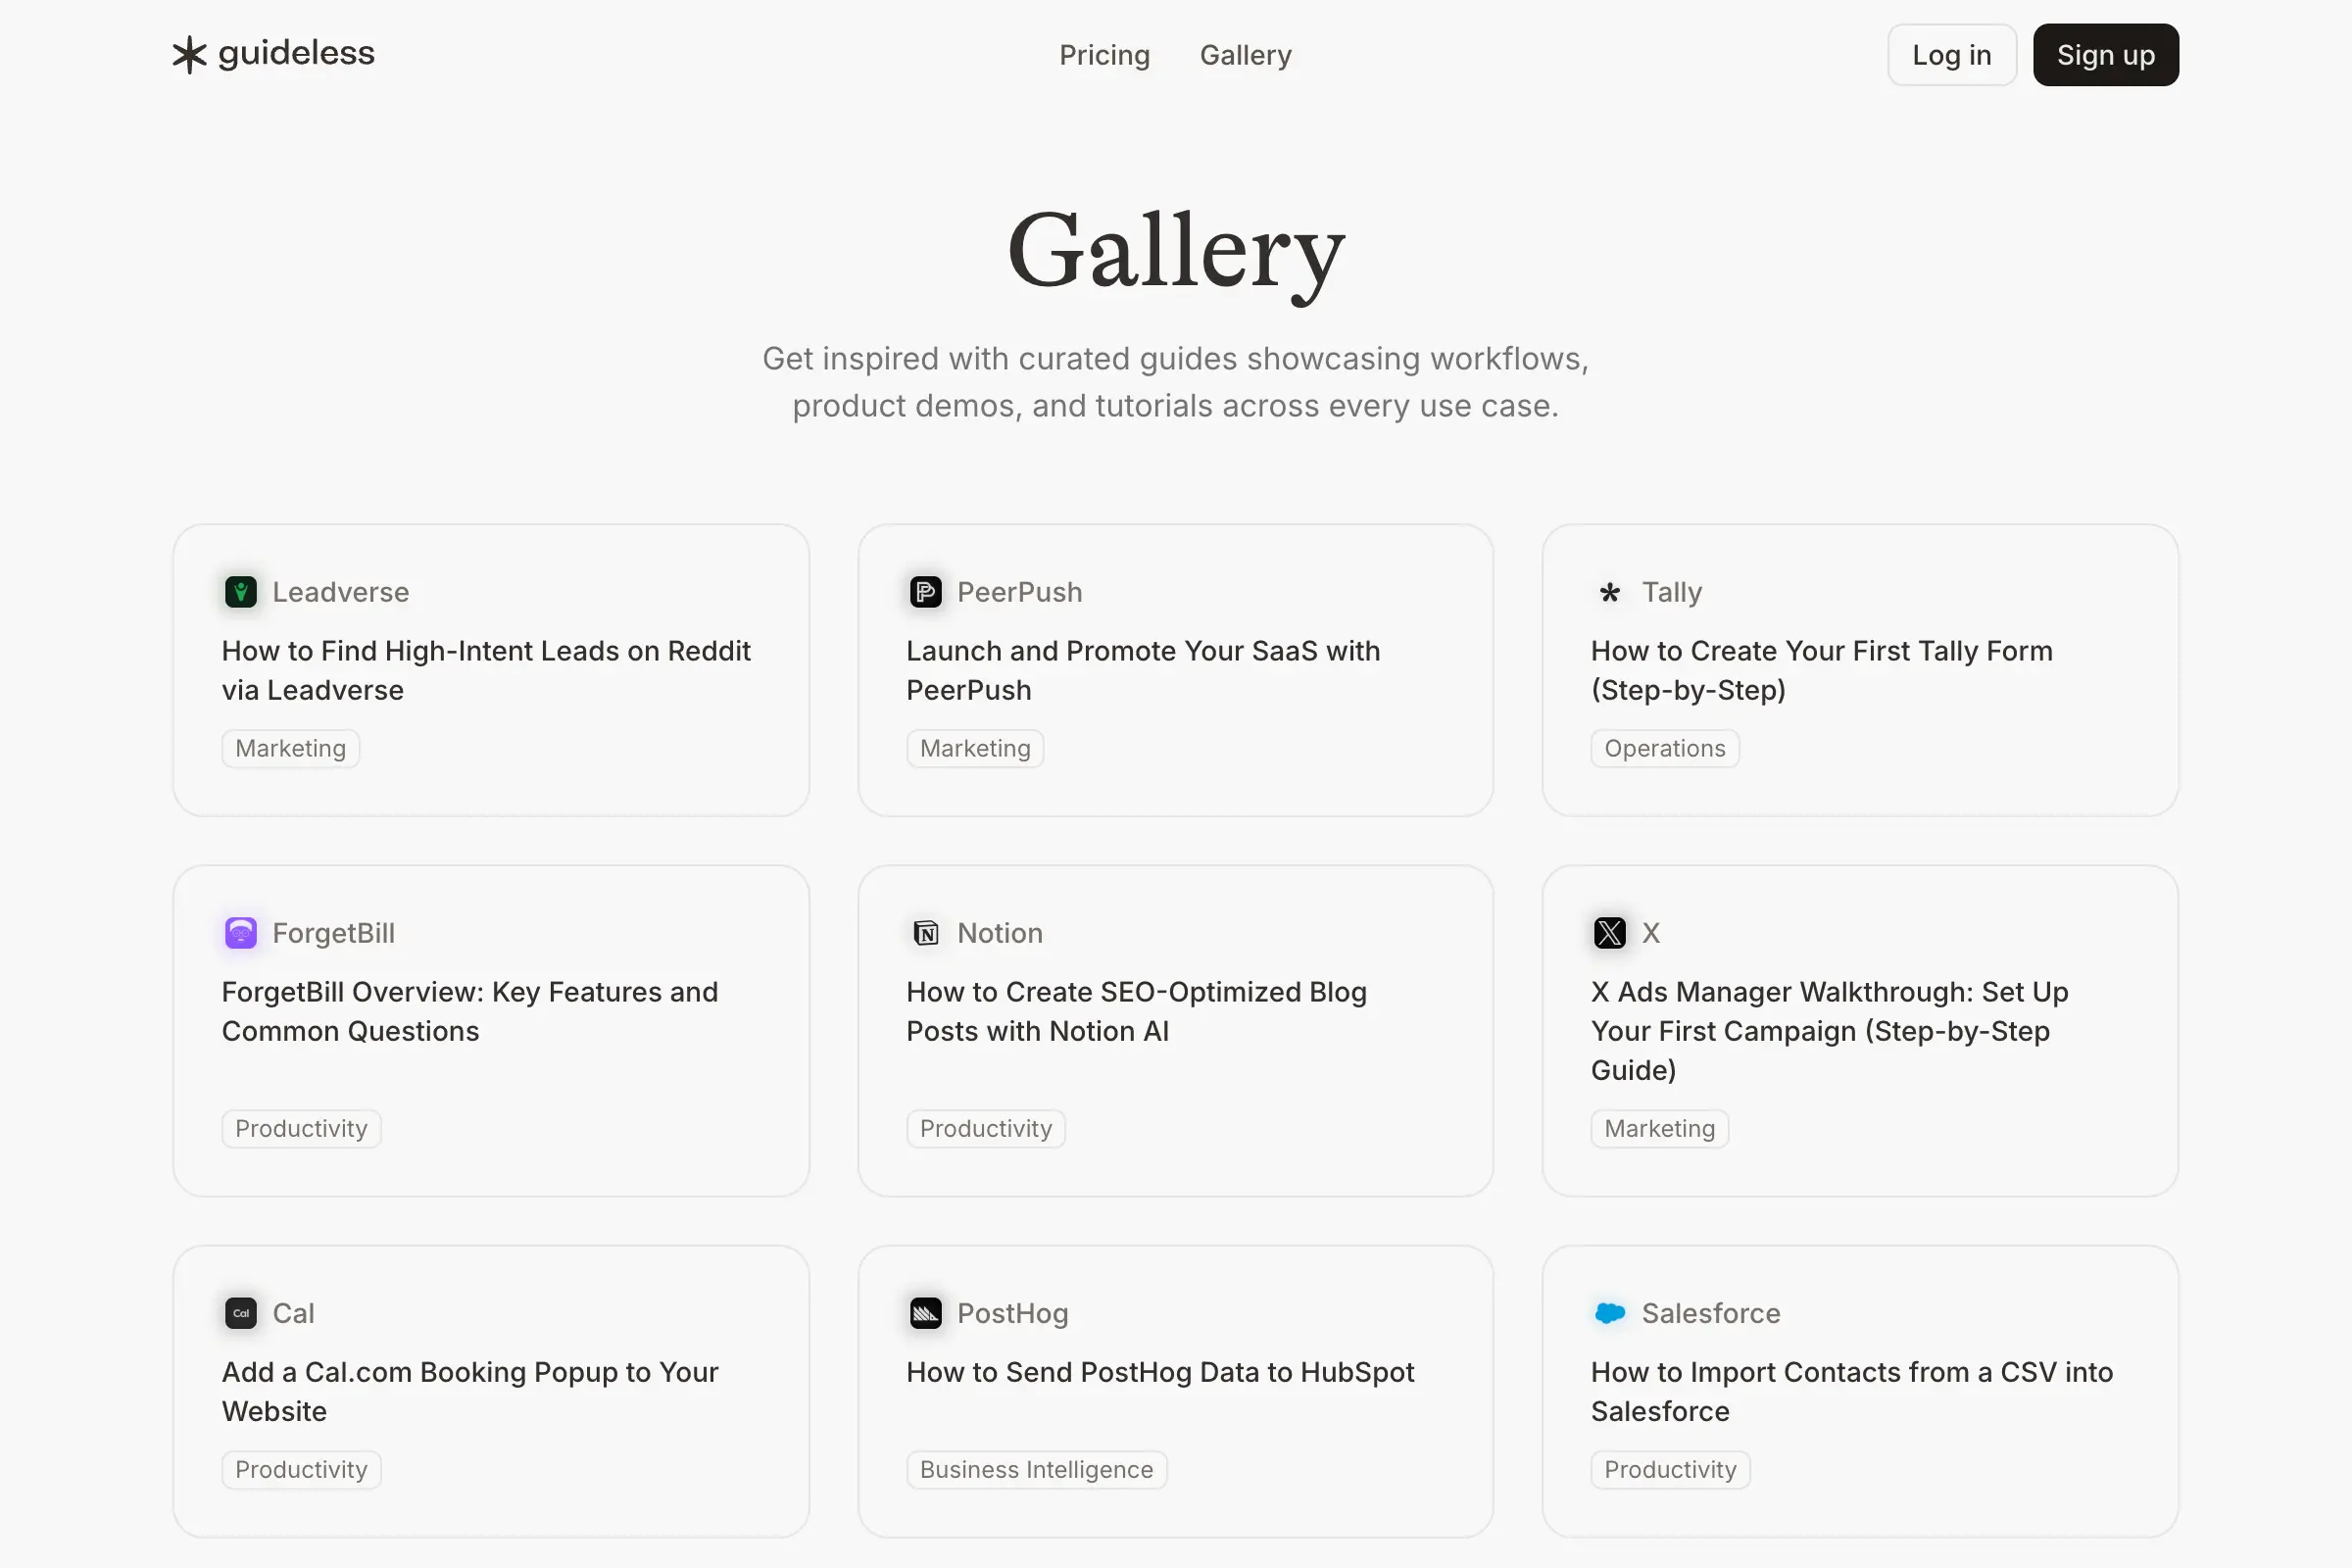Select the Business Intelligence tag on PostHog card

click(1036, 1469)
